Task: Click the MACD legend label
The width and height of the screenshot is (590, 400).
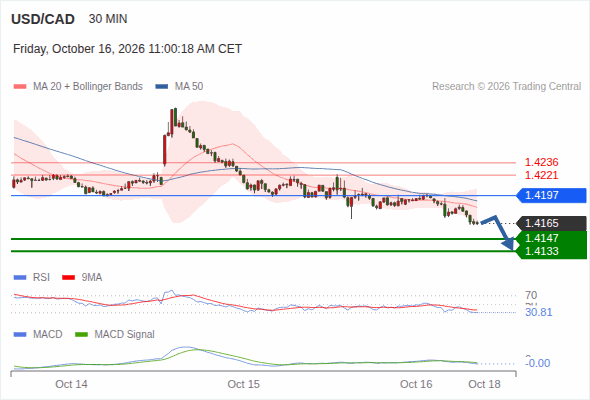Action: point(48,334)
